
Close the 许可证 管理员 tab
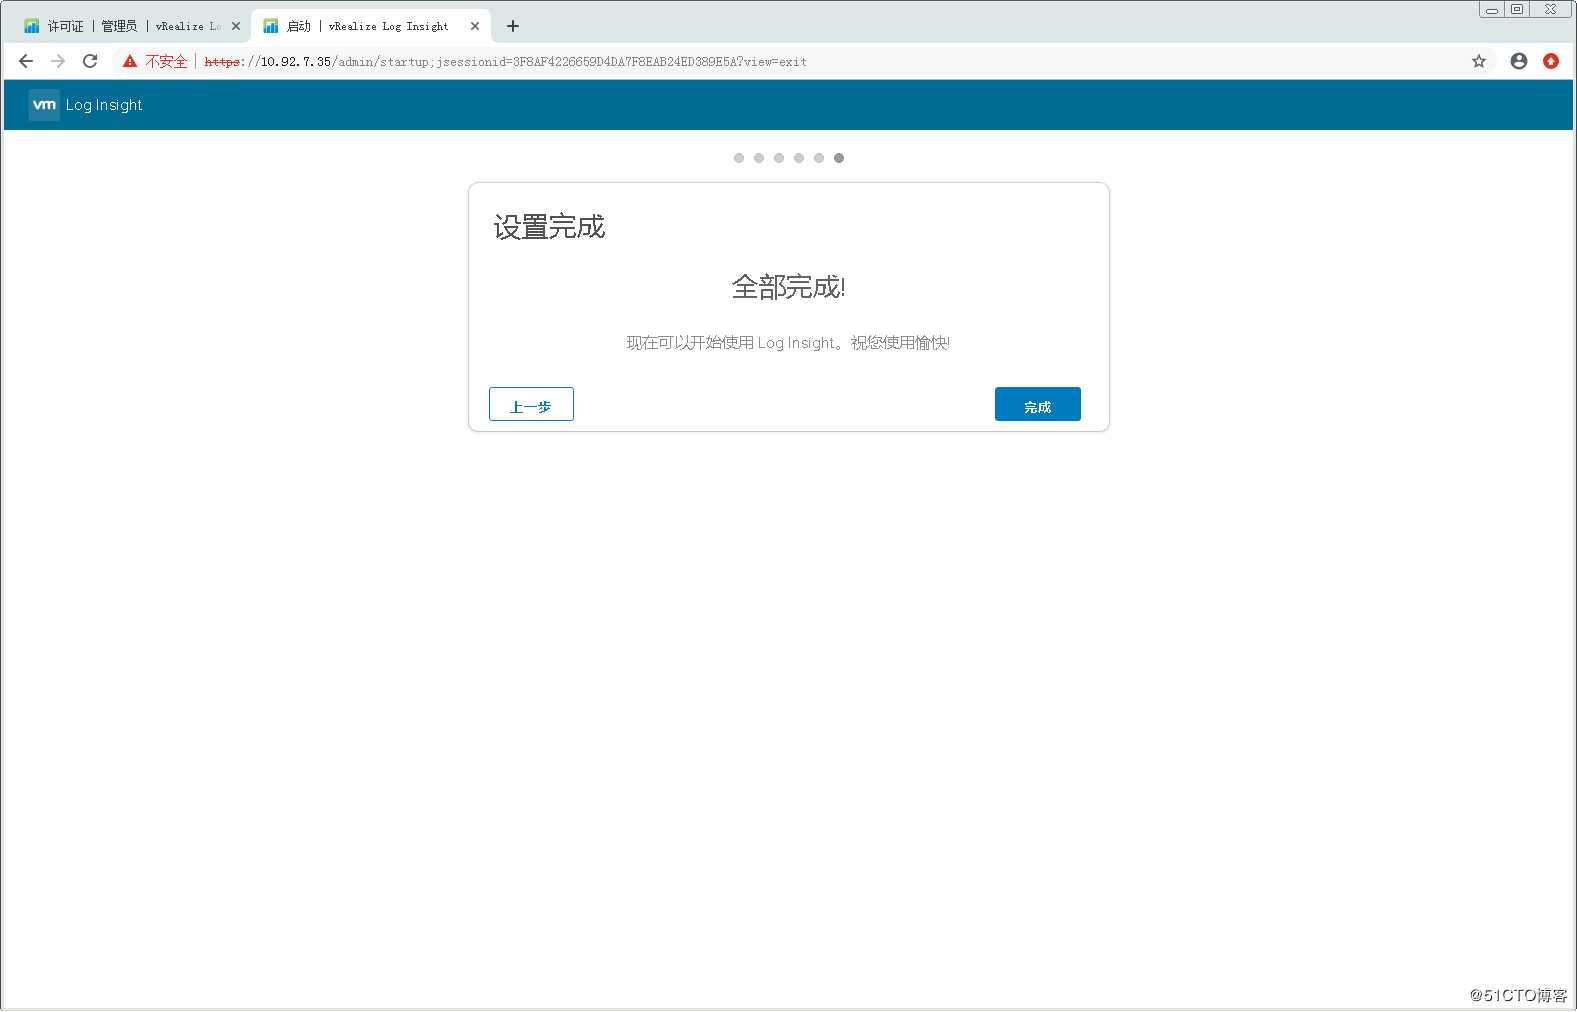click(236, 26)
